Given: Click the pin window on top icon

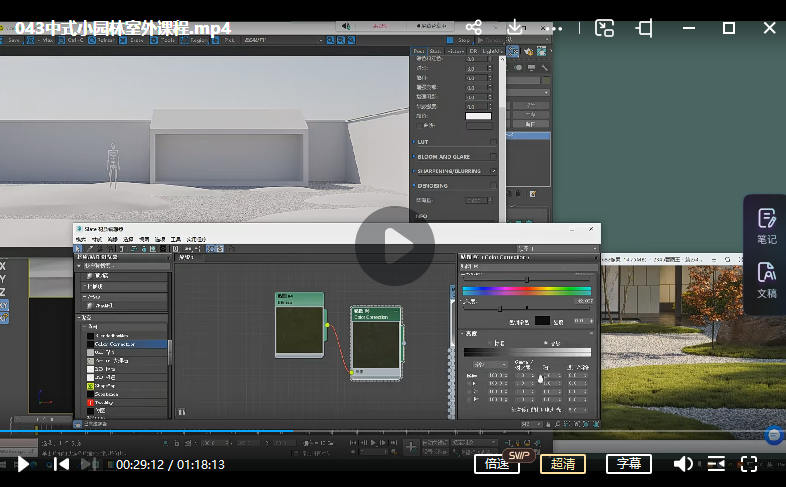Looking at the screenshot, I should (x=646, y=28).
